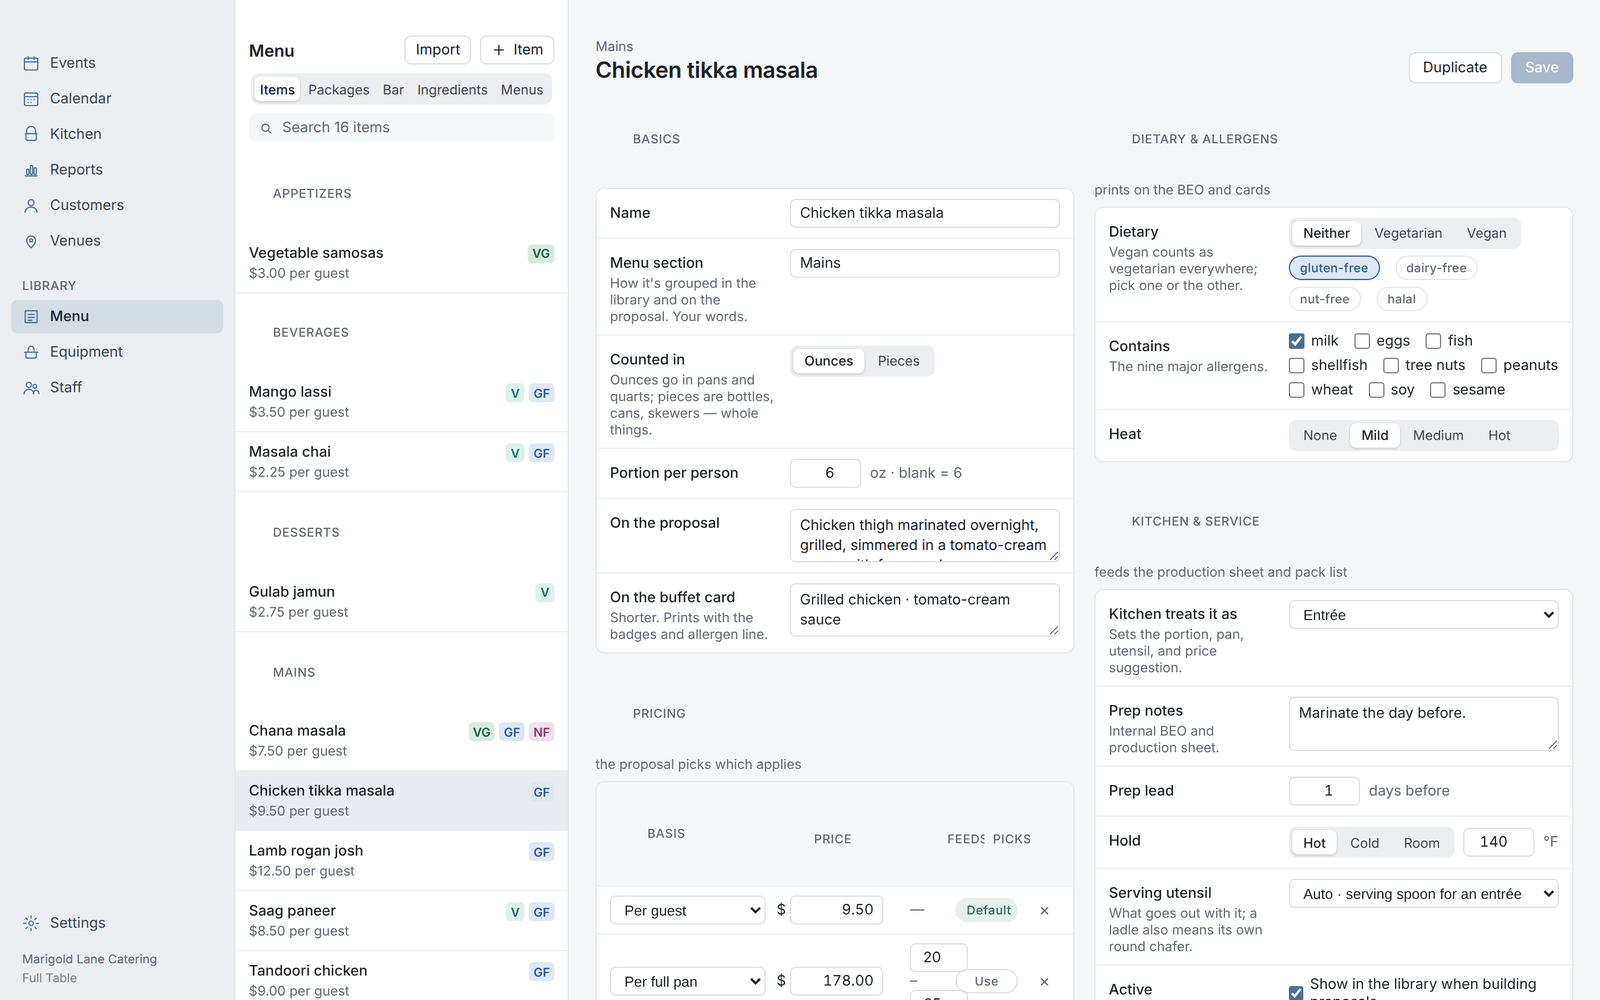The image size is (1600, 1000).
Task: Click the Settings gear icon
Action: tap(31, 923)
